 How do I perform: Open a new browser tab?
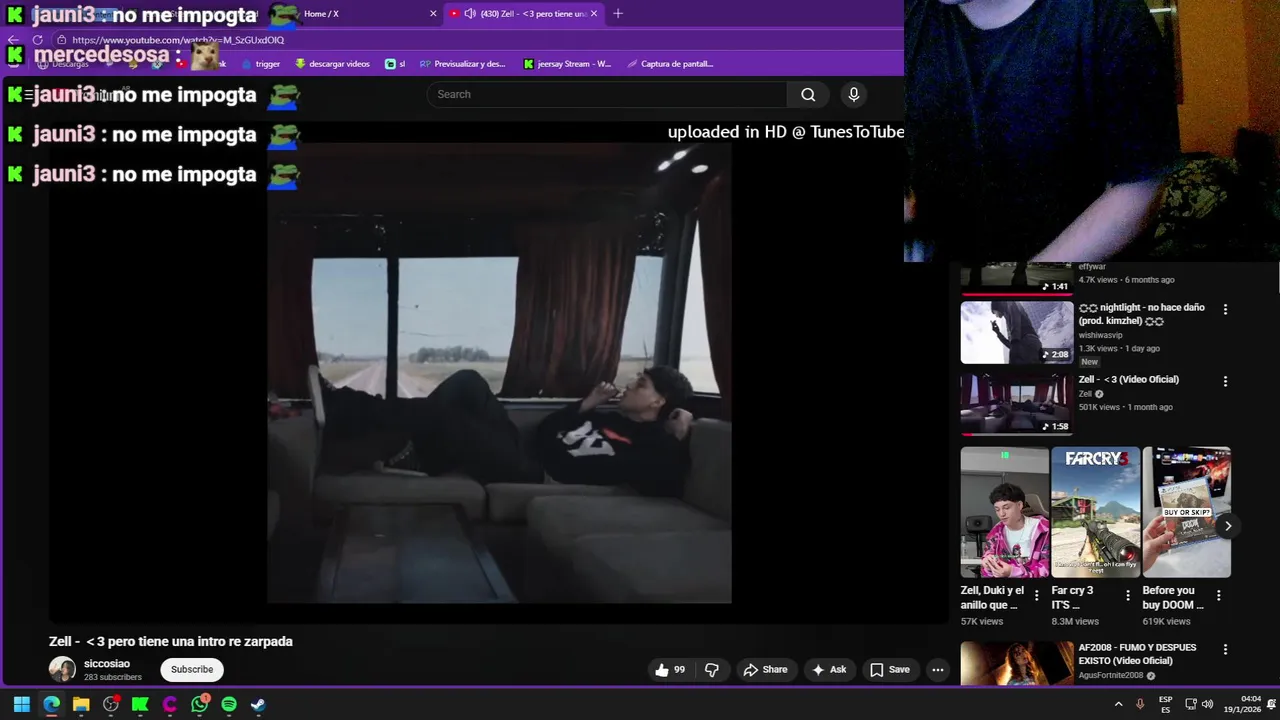[618, 14]
